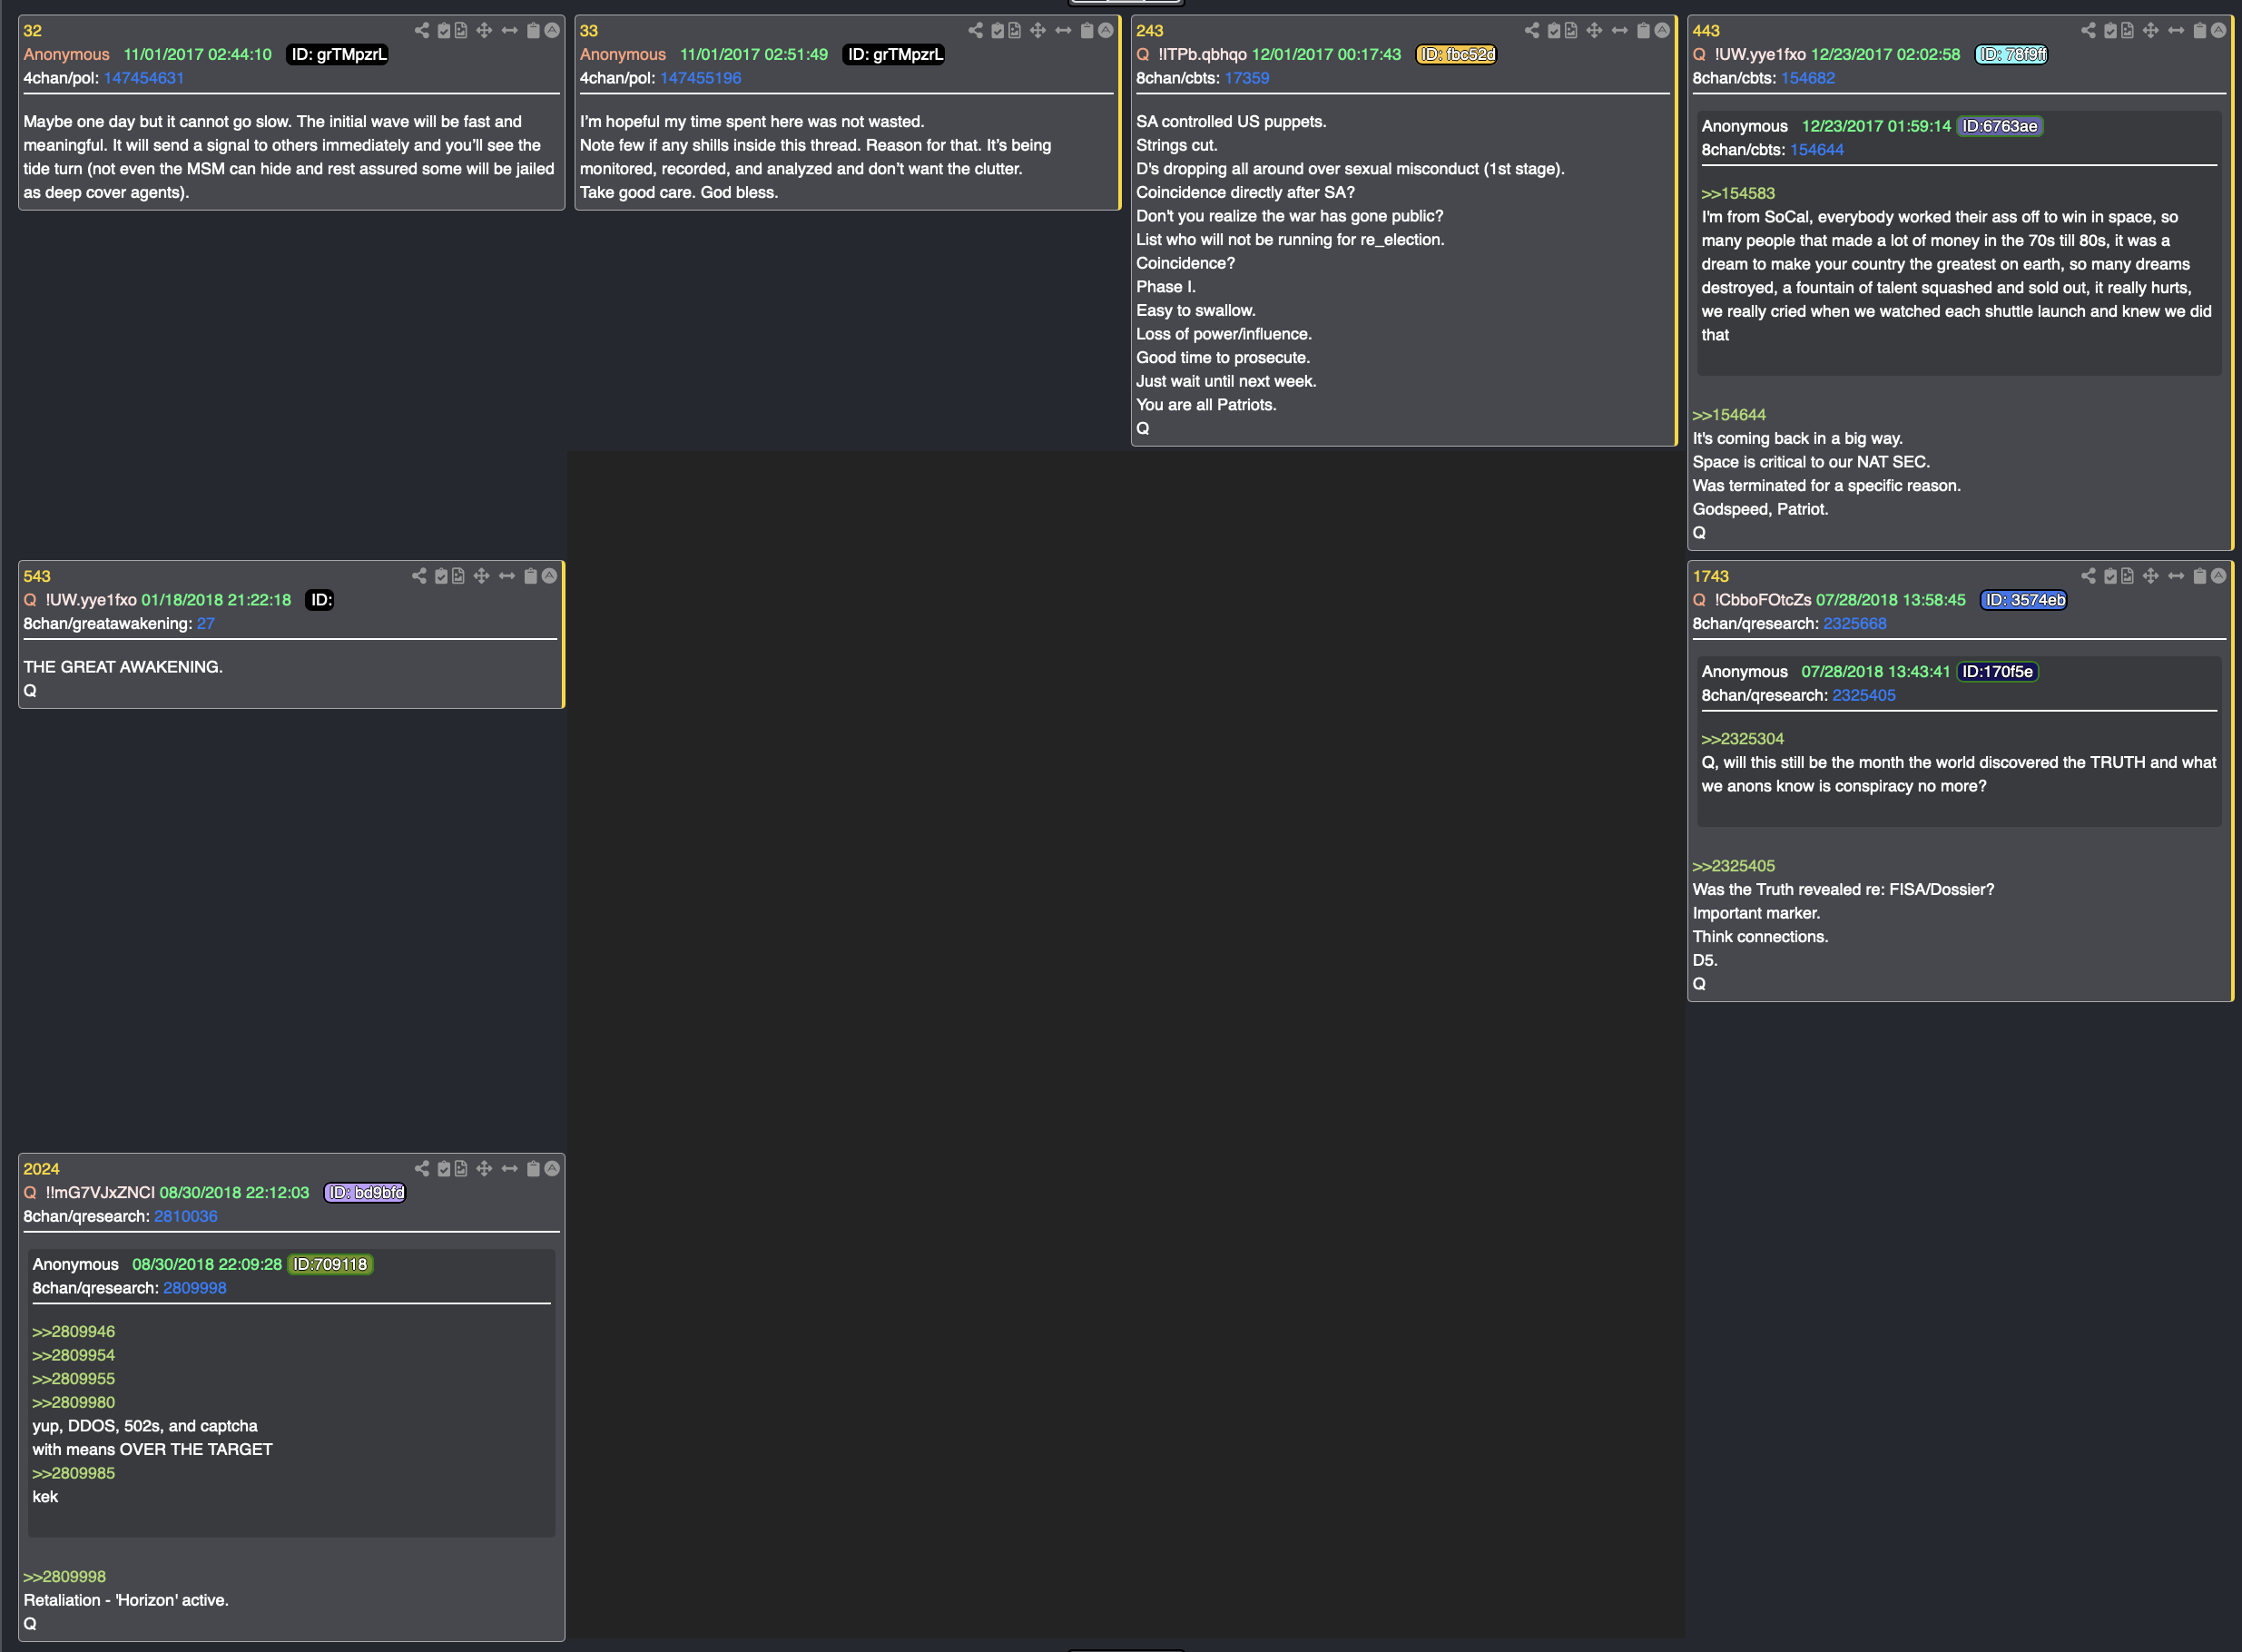The width and height of the screenshot is (2242, 1652).
Task: Collapse post 33 with the chevron-up icon
Action: click(x=1105, y=30)
